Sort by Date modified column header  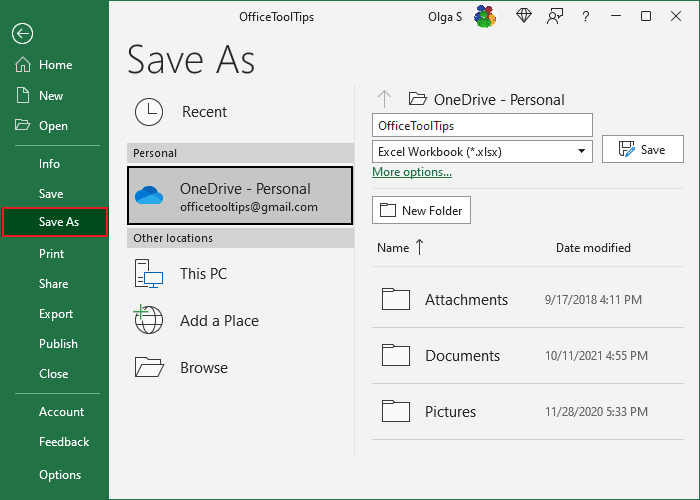point(593,248)
